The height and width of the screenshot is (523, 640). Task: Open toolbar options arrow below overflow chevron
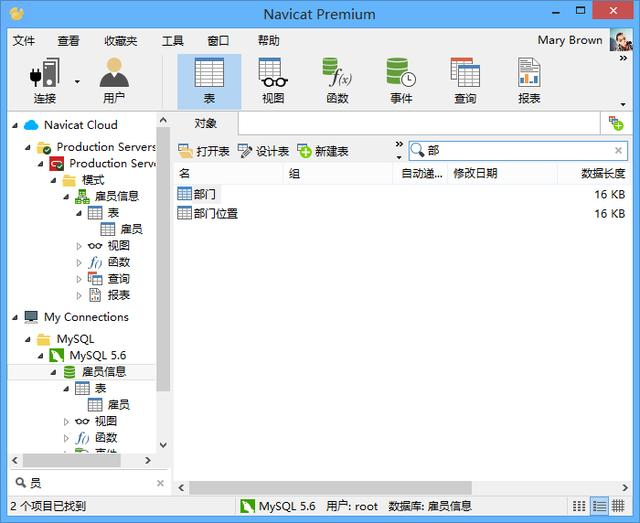623,105
